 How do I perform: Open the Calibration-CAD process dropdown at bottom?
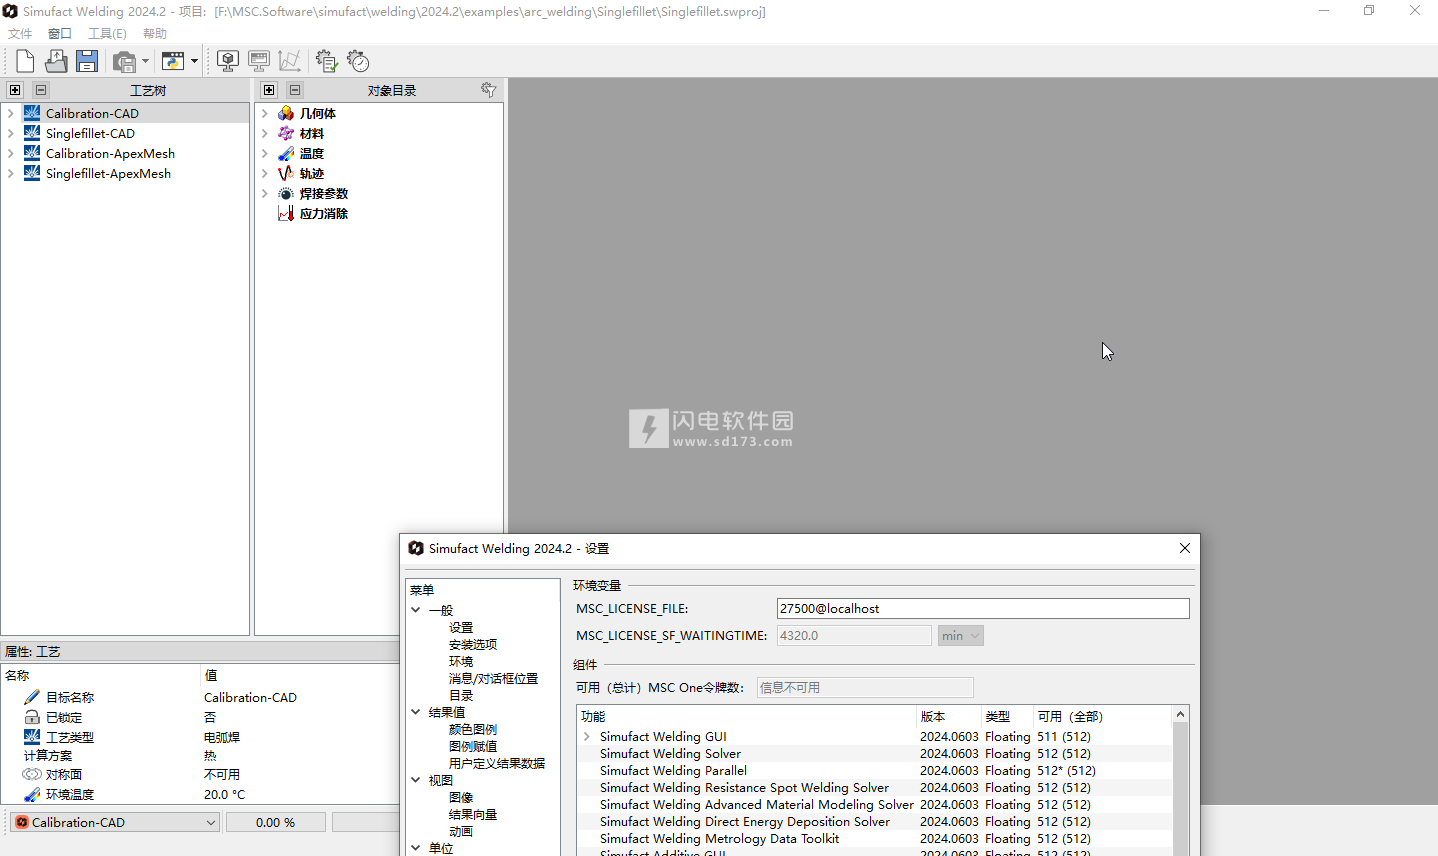(115, 822)
